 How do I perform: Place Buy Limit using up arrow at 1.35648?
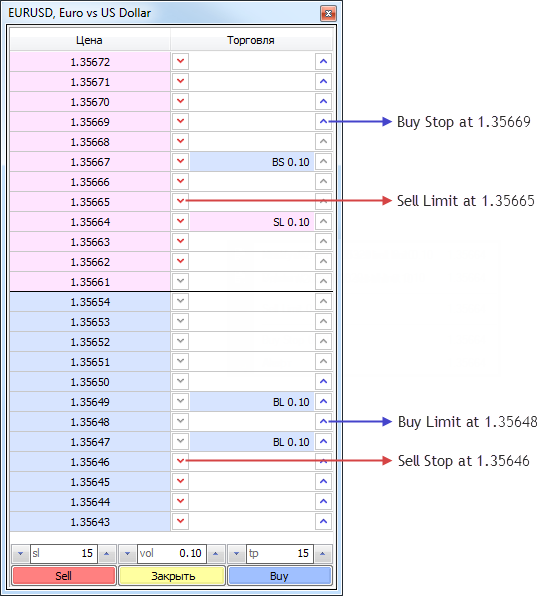(x=323, y=422)
